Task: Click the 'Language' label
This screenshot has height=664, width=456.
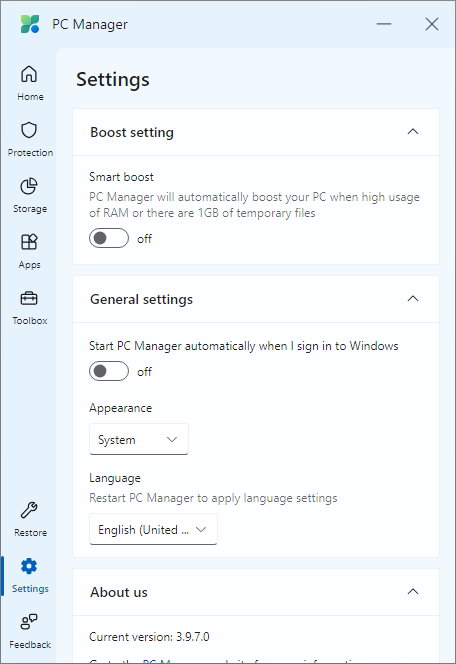Action: click(115, 478)
